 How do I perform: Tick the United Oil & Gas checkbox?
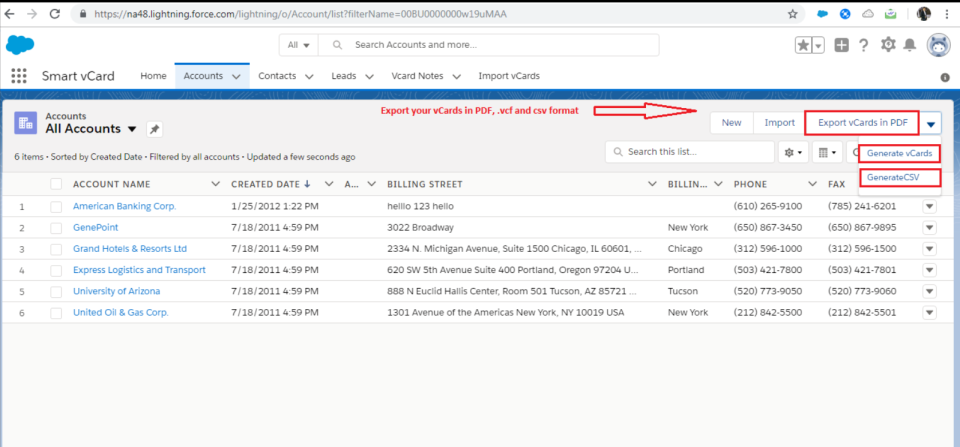56,313
